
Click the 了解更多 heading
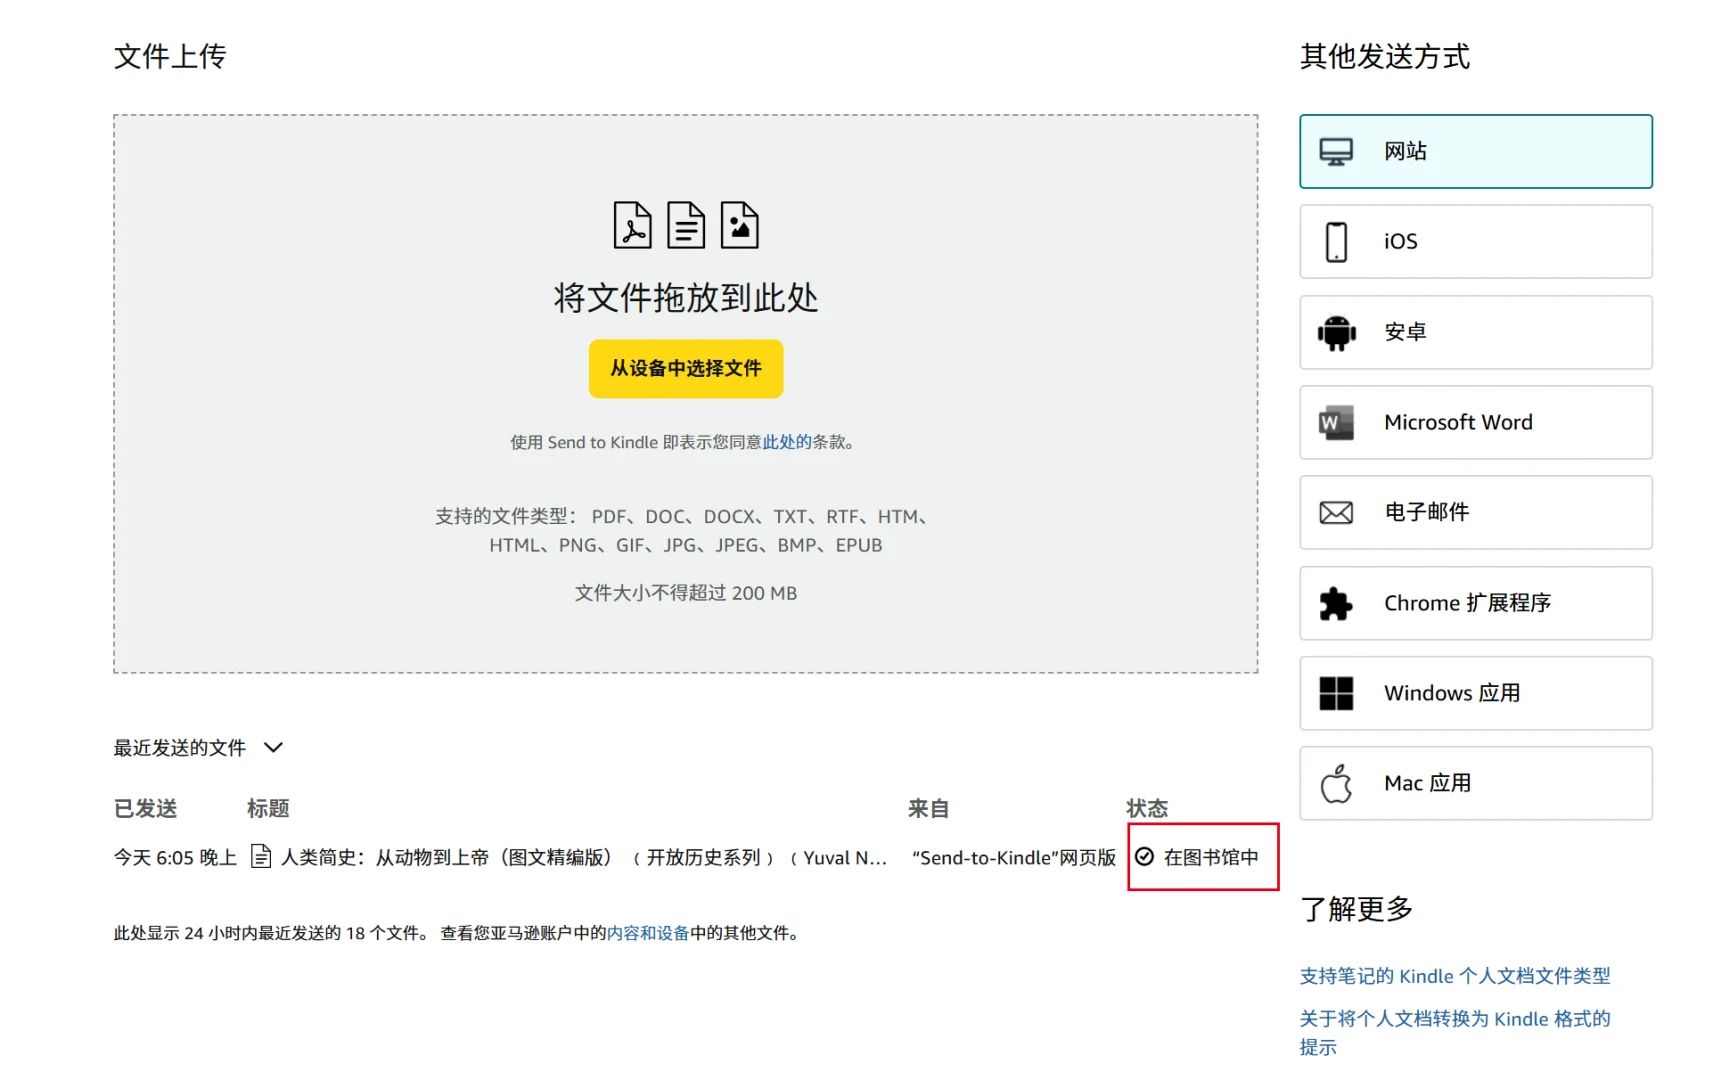click(x=1356, y=909)
